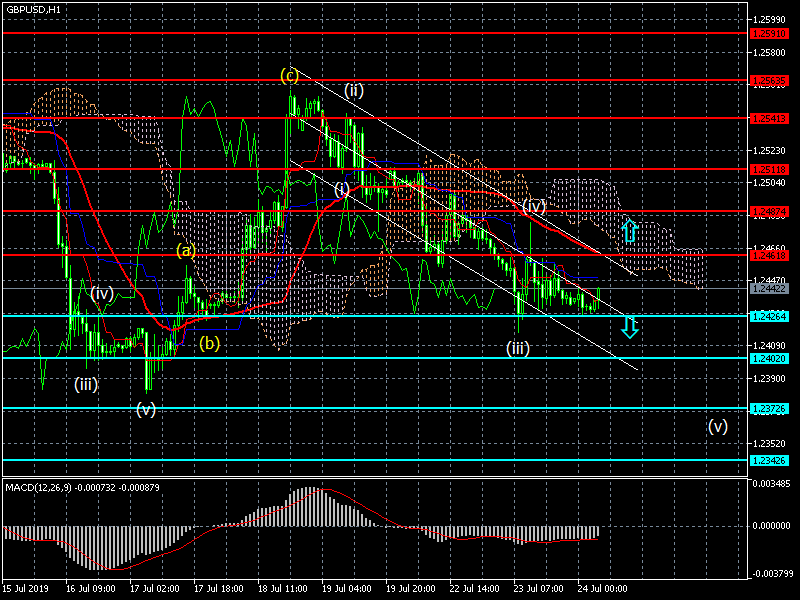Select the yellow (c) wave label
Viewport: 800px width, 600px height.
click(289, 75)
